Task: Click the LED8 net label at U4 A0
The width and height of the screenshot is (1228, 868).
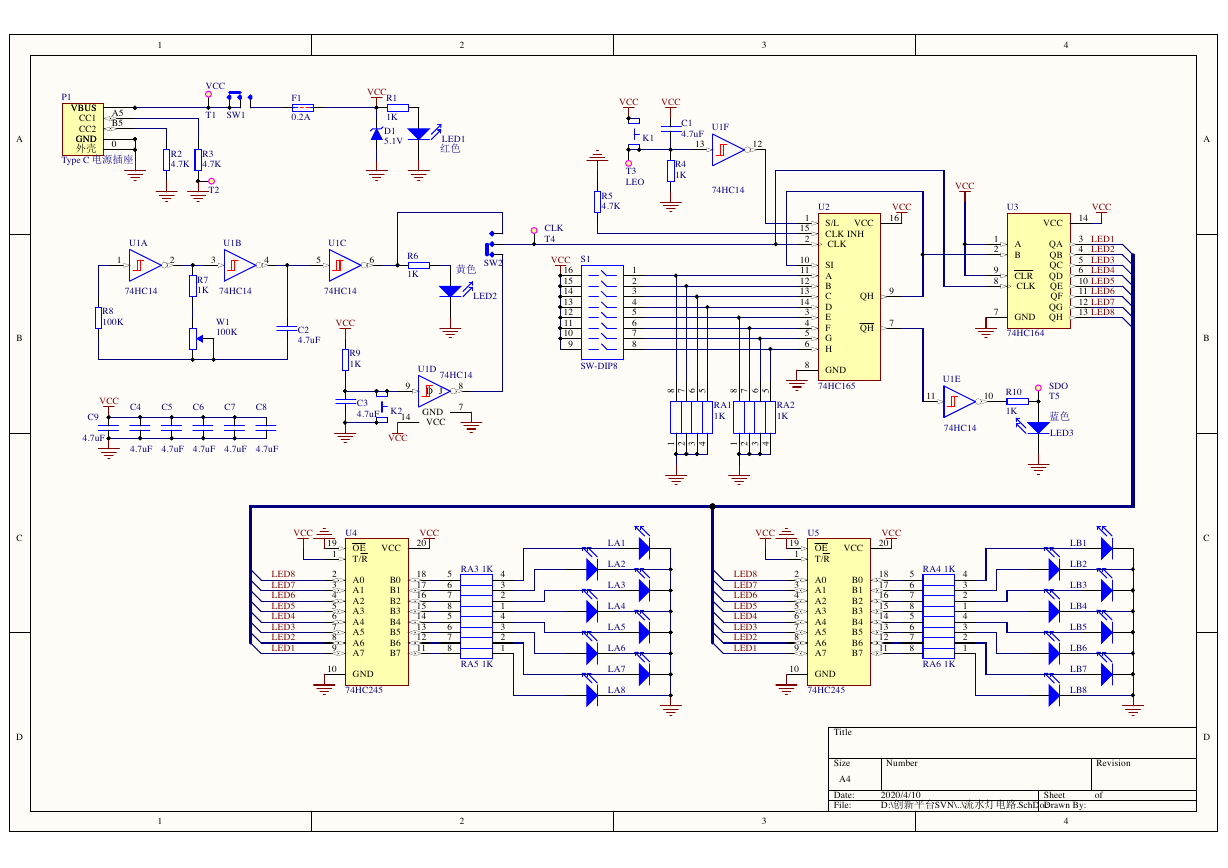Action: pyautogui.click(x=283, y=574)
